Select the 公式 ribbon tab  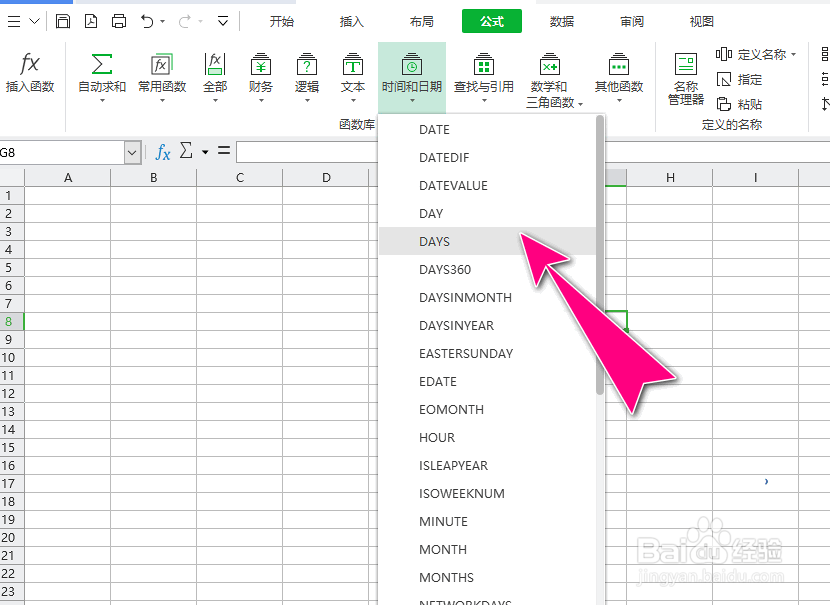coord(492,21)
